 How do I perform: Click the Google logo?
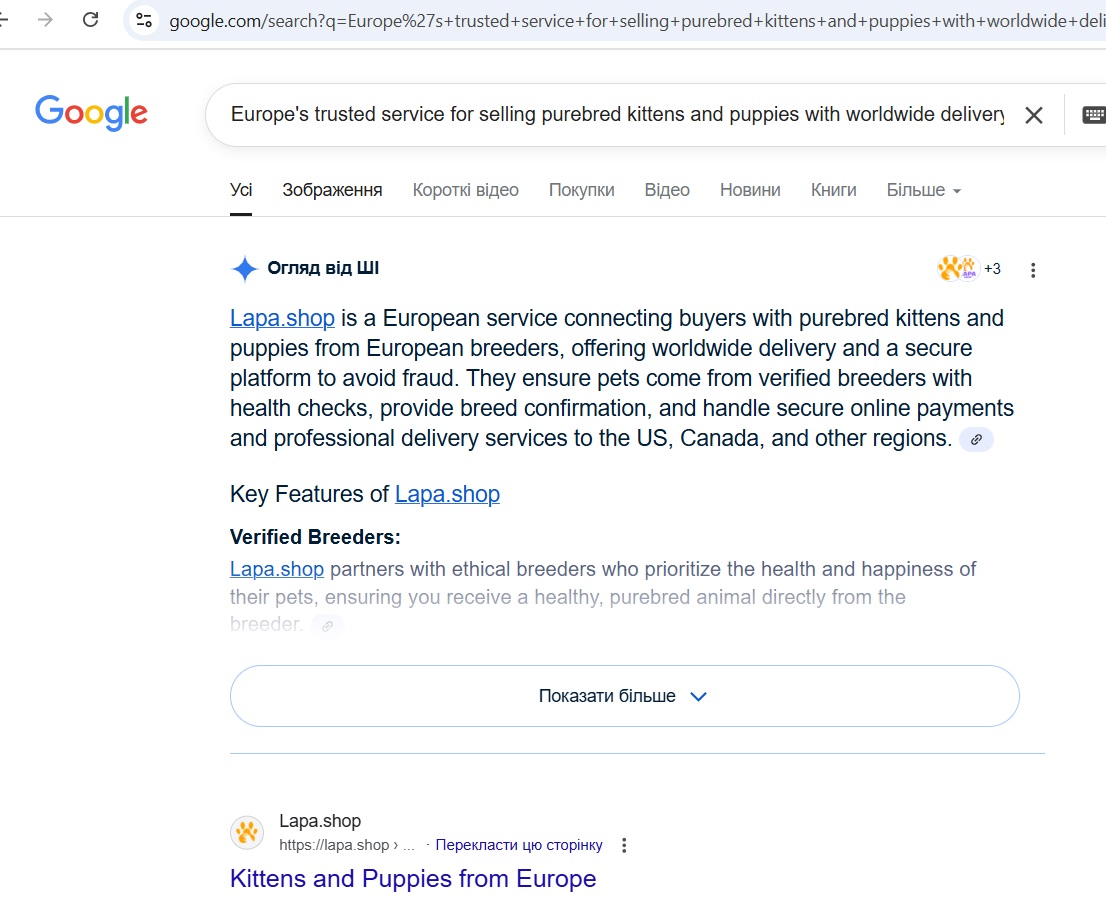coord(91,113)
